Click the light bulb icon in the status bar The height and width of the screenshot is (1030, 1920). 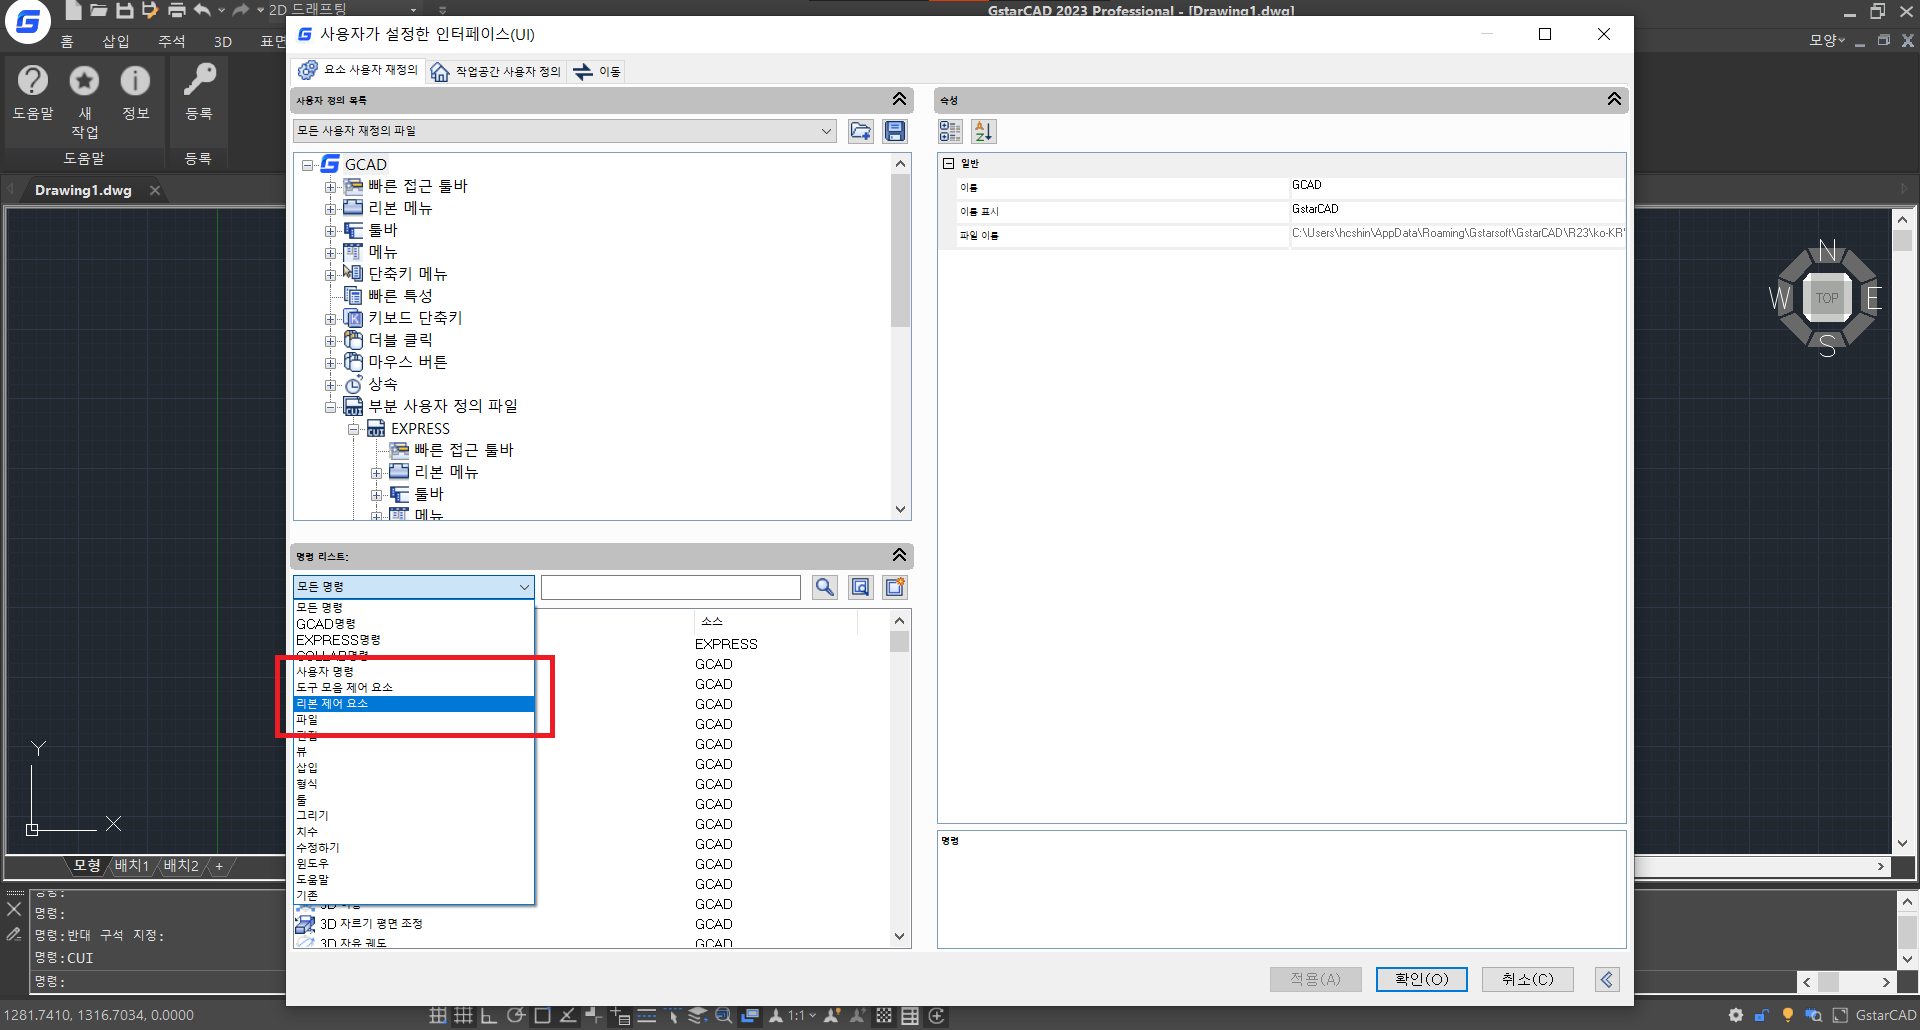(1788, 1015)
